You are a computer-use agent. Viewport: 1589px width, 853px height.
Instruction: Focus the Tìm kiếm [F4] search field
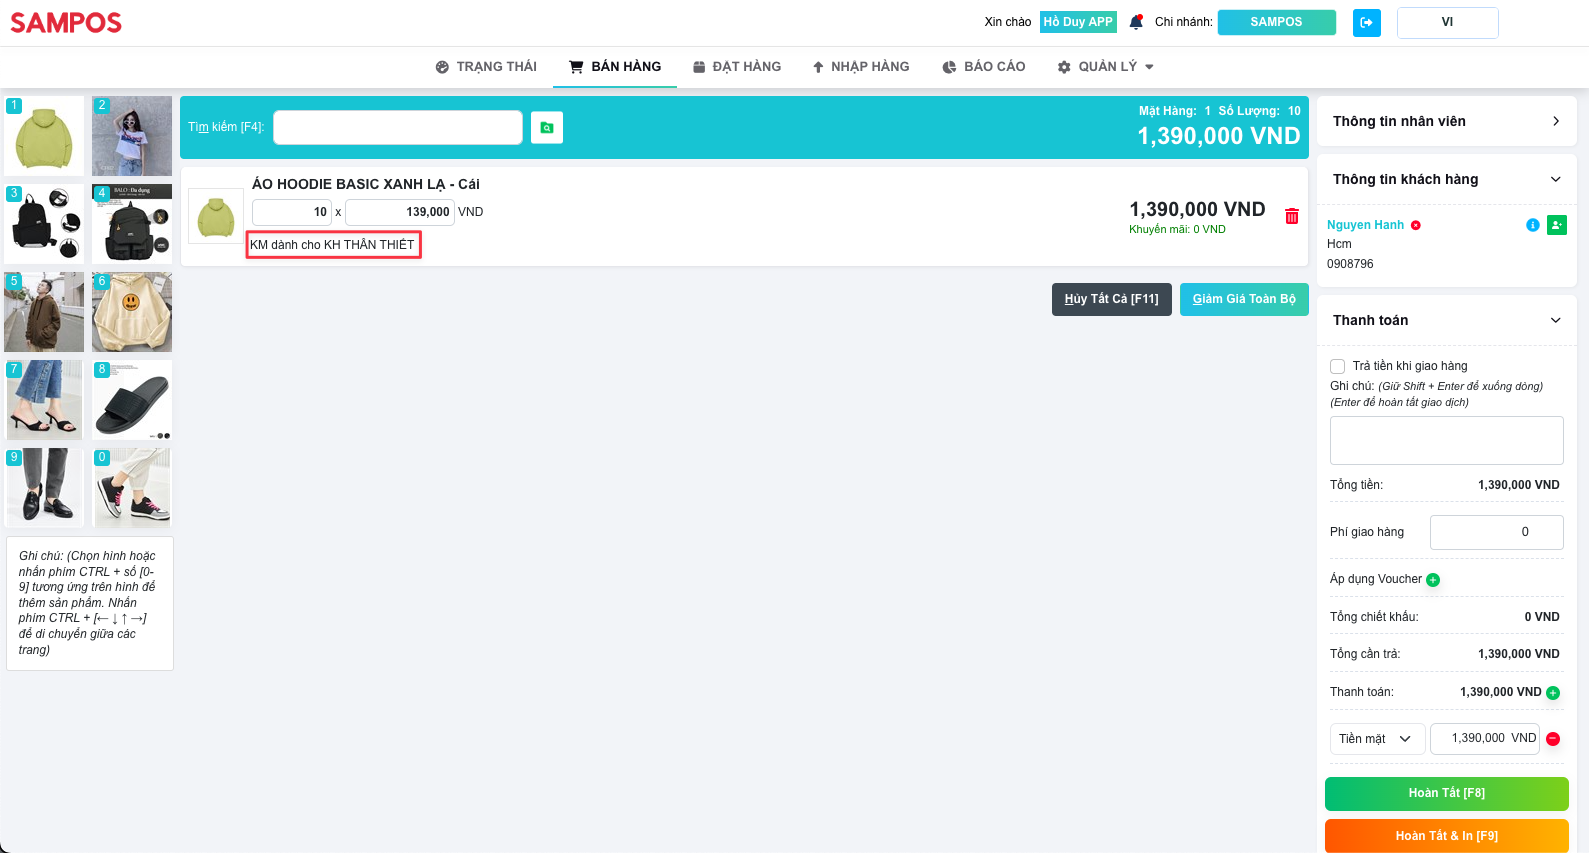point(398,127)
